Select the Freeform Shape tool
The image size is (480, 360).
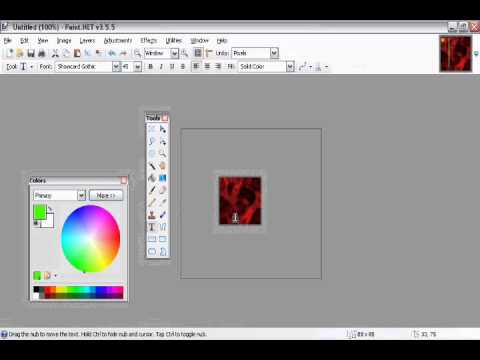click(x=163, y=251)
